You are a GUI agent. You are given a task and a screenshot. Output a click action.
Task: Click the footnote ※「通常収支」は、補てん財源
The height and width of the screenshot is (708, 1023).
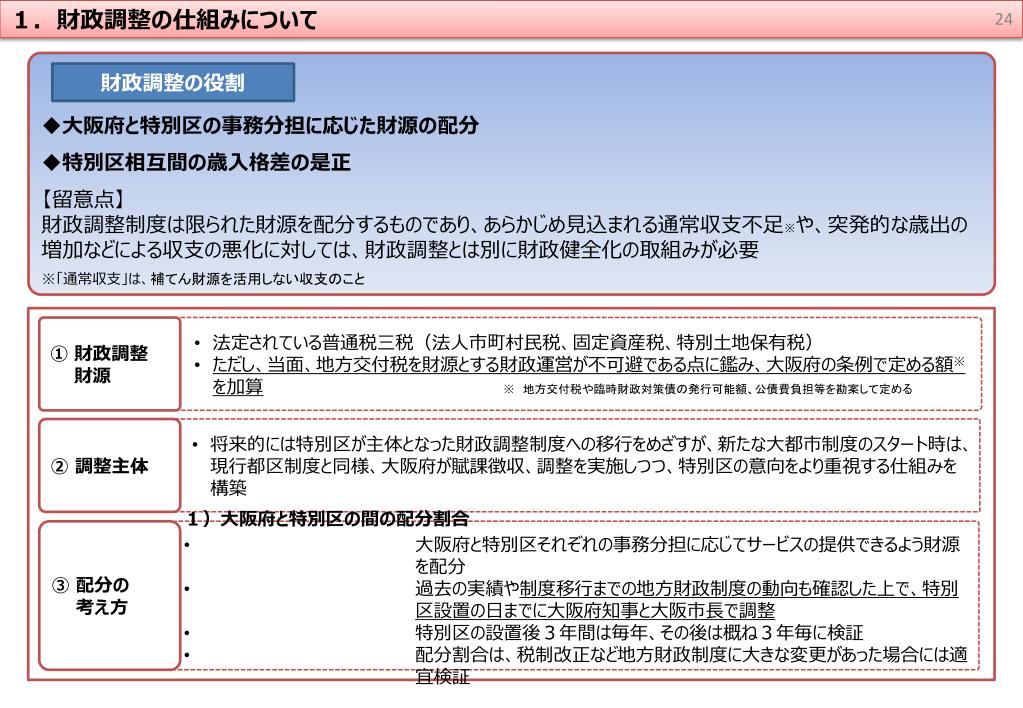tap(203, 279)
